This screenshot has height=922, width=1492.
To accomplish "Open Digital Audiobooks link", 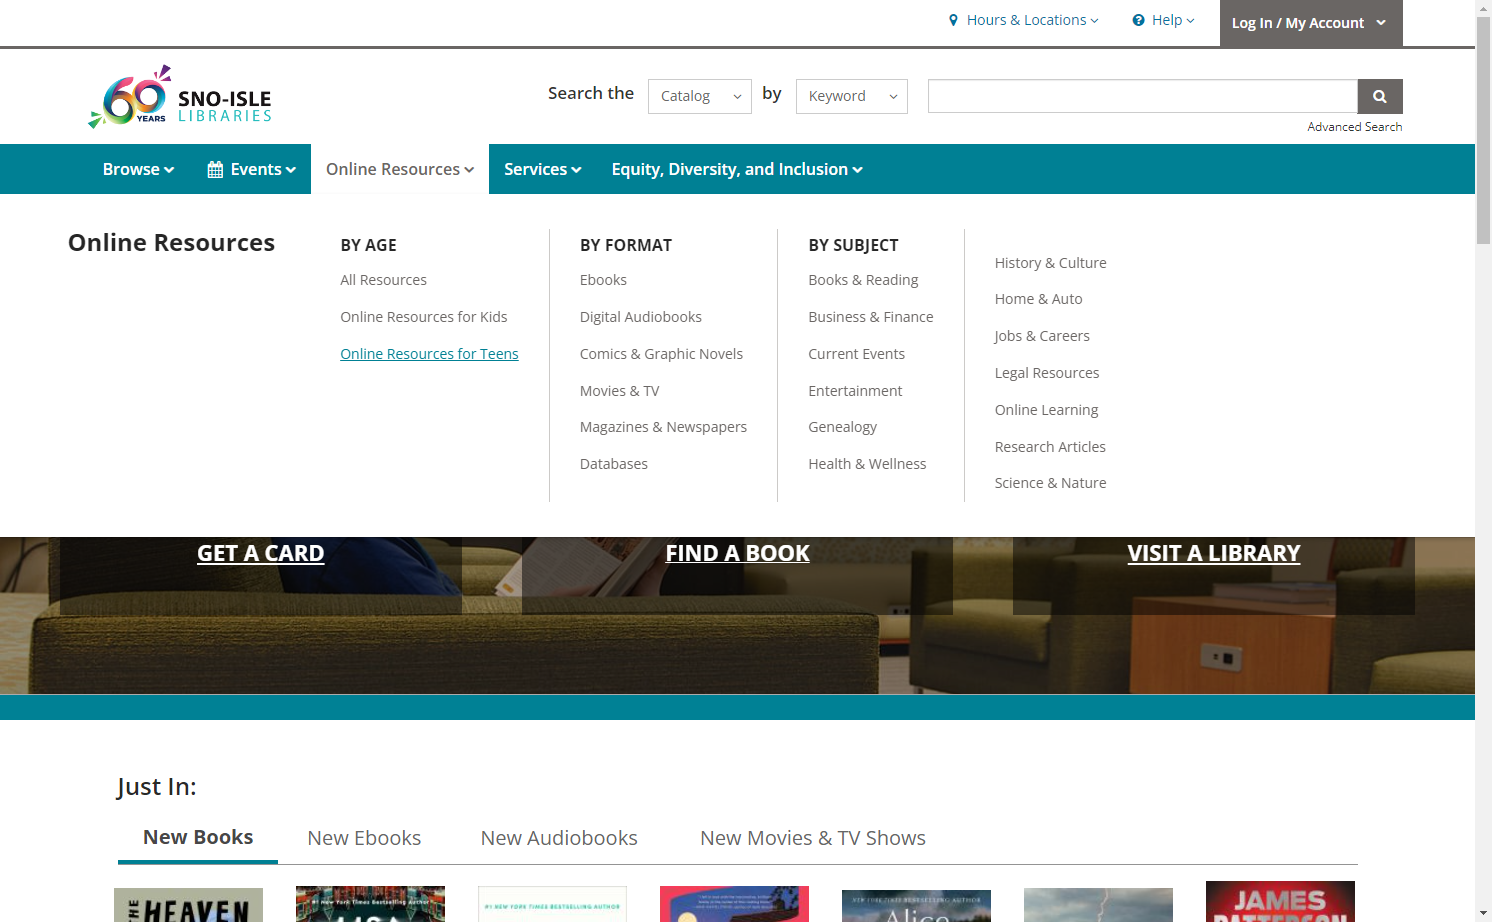I will pos(641,317).
